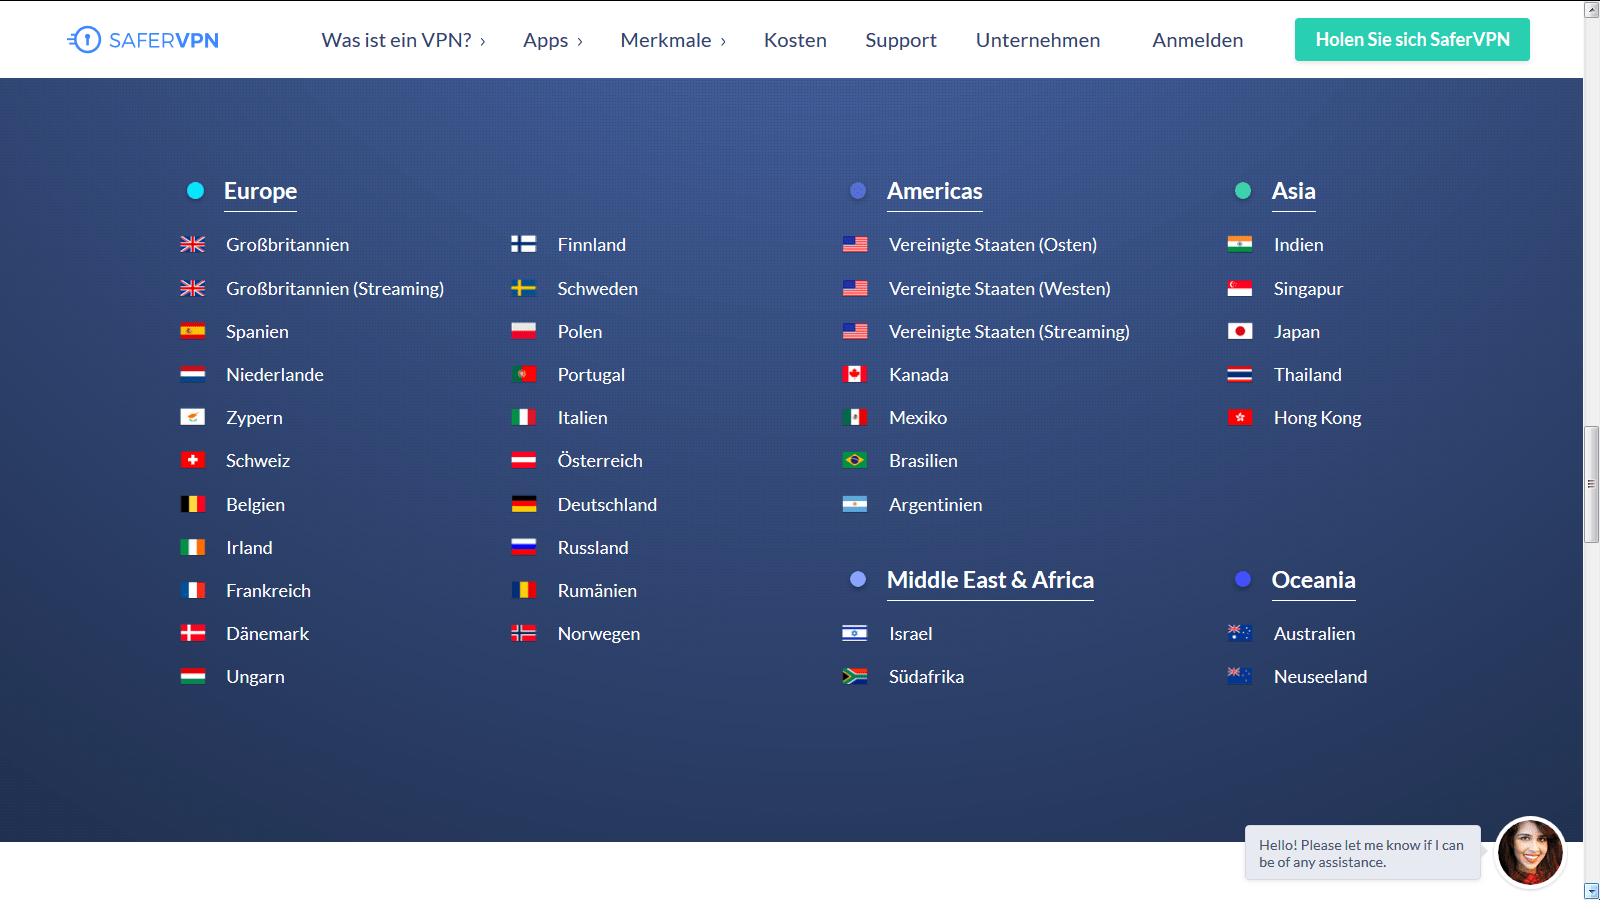This screenshot has width=1600, height=900.
Task: Select the Großbritannien server entry
Action: pos(287,244)
